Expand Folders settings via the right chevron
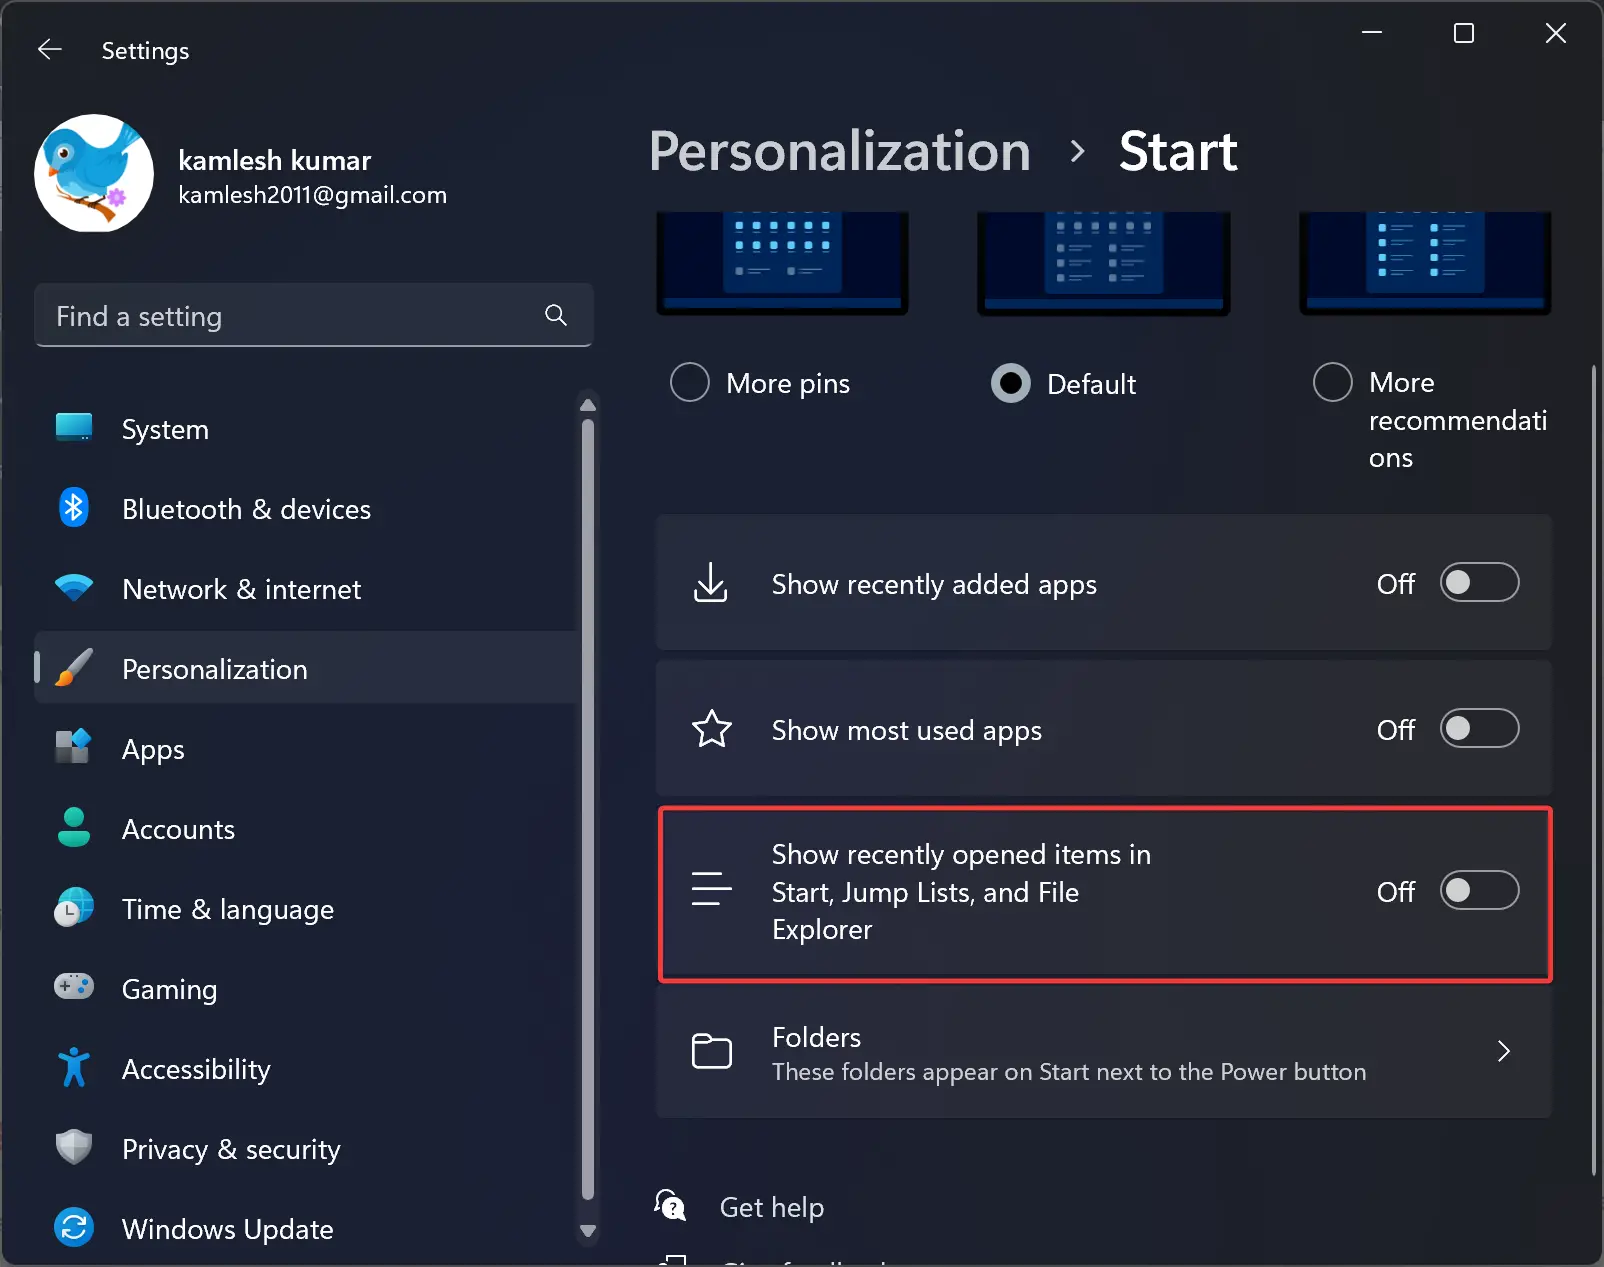1604x1267 pixels. point(1503,1051)
